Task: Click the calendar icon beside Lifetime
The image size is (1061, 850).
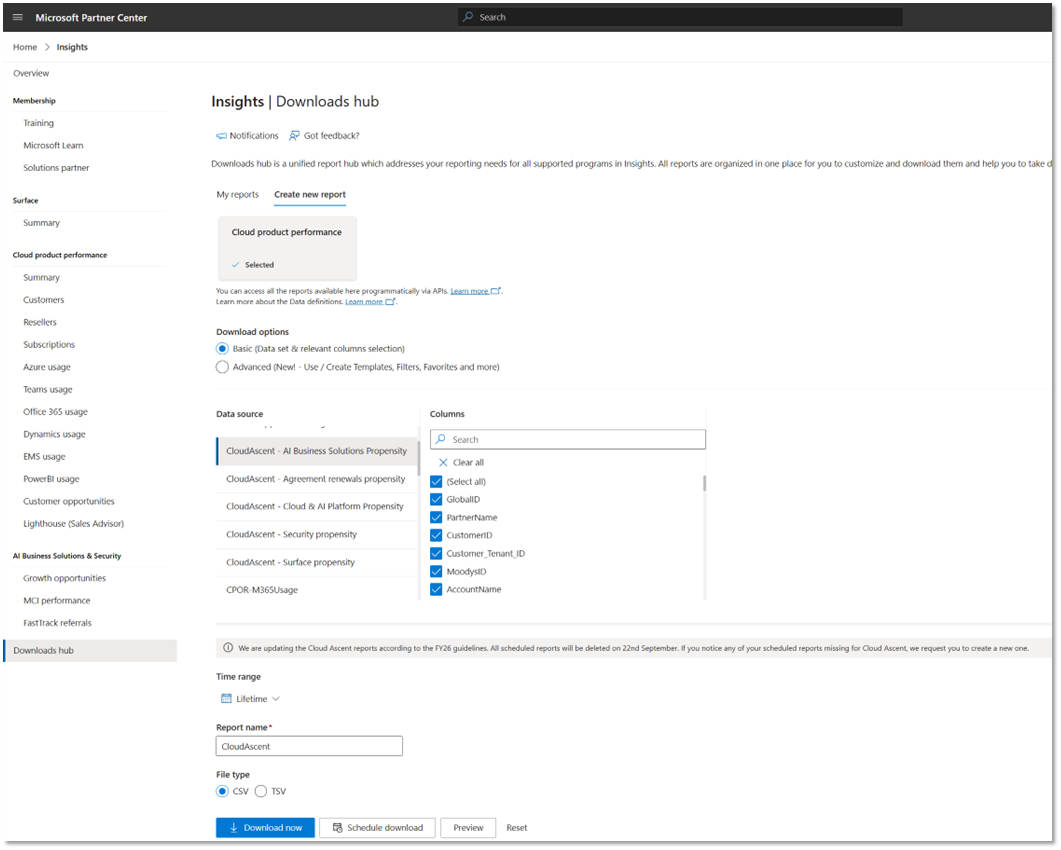Action: (x=226, y=698)
